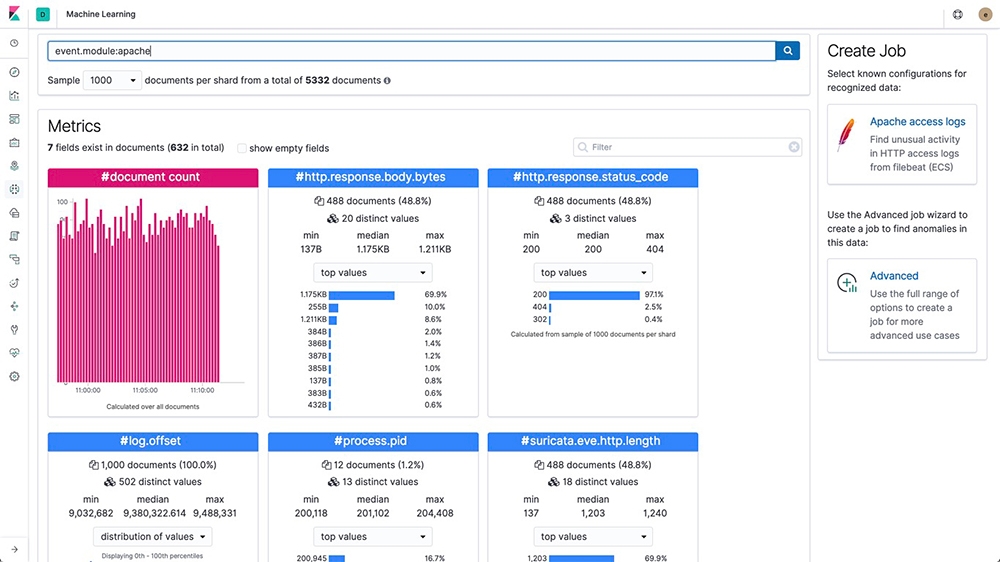Screen dimensions: 1000x562
Task: Open distribution of values dropdown for log.offset
Action: click(x=152, y=536)
